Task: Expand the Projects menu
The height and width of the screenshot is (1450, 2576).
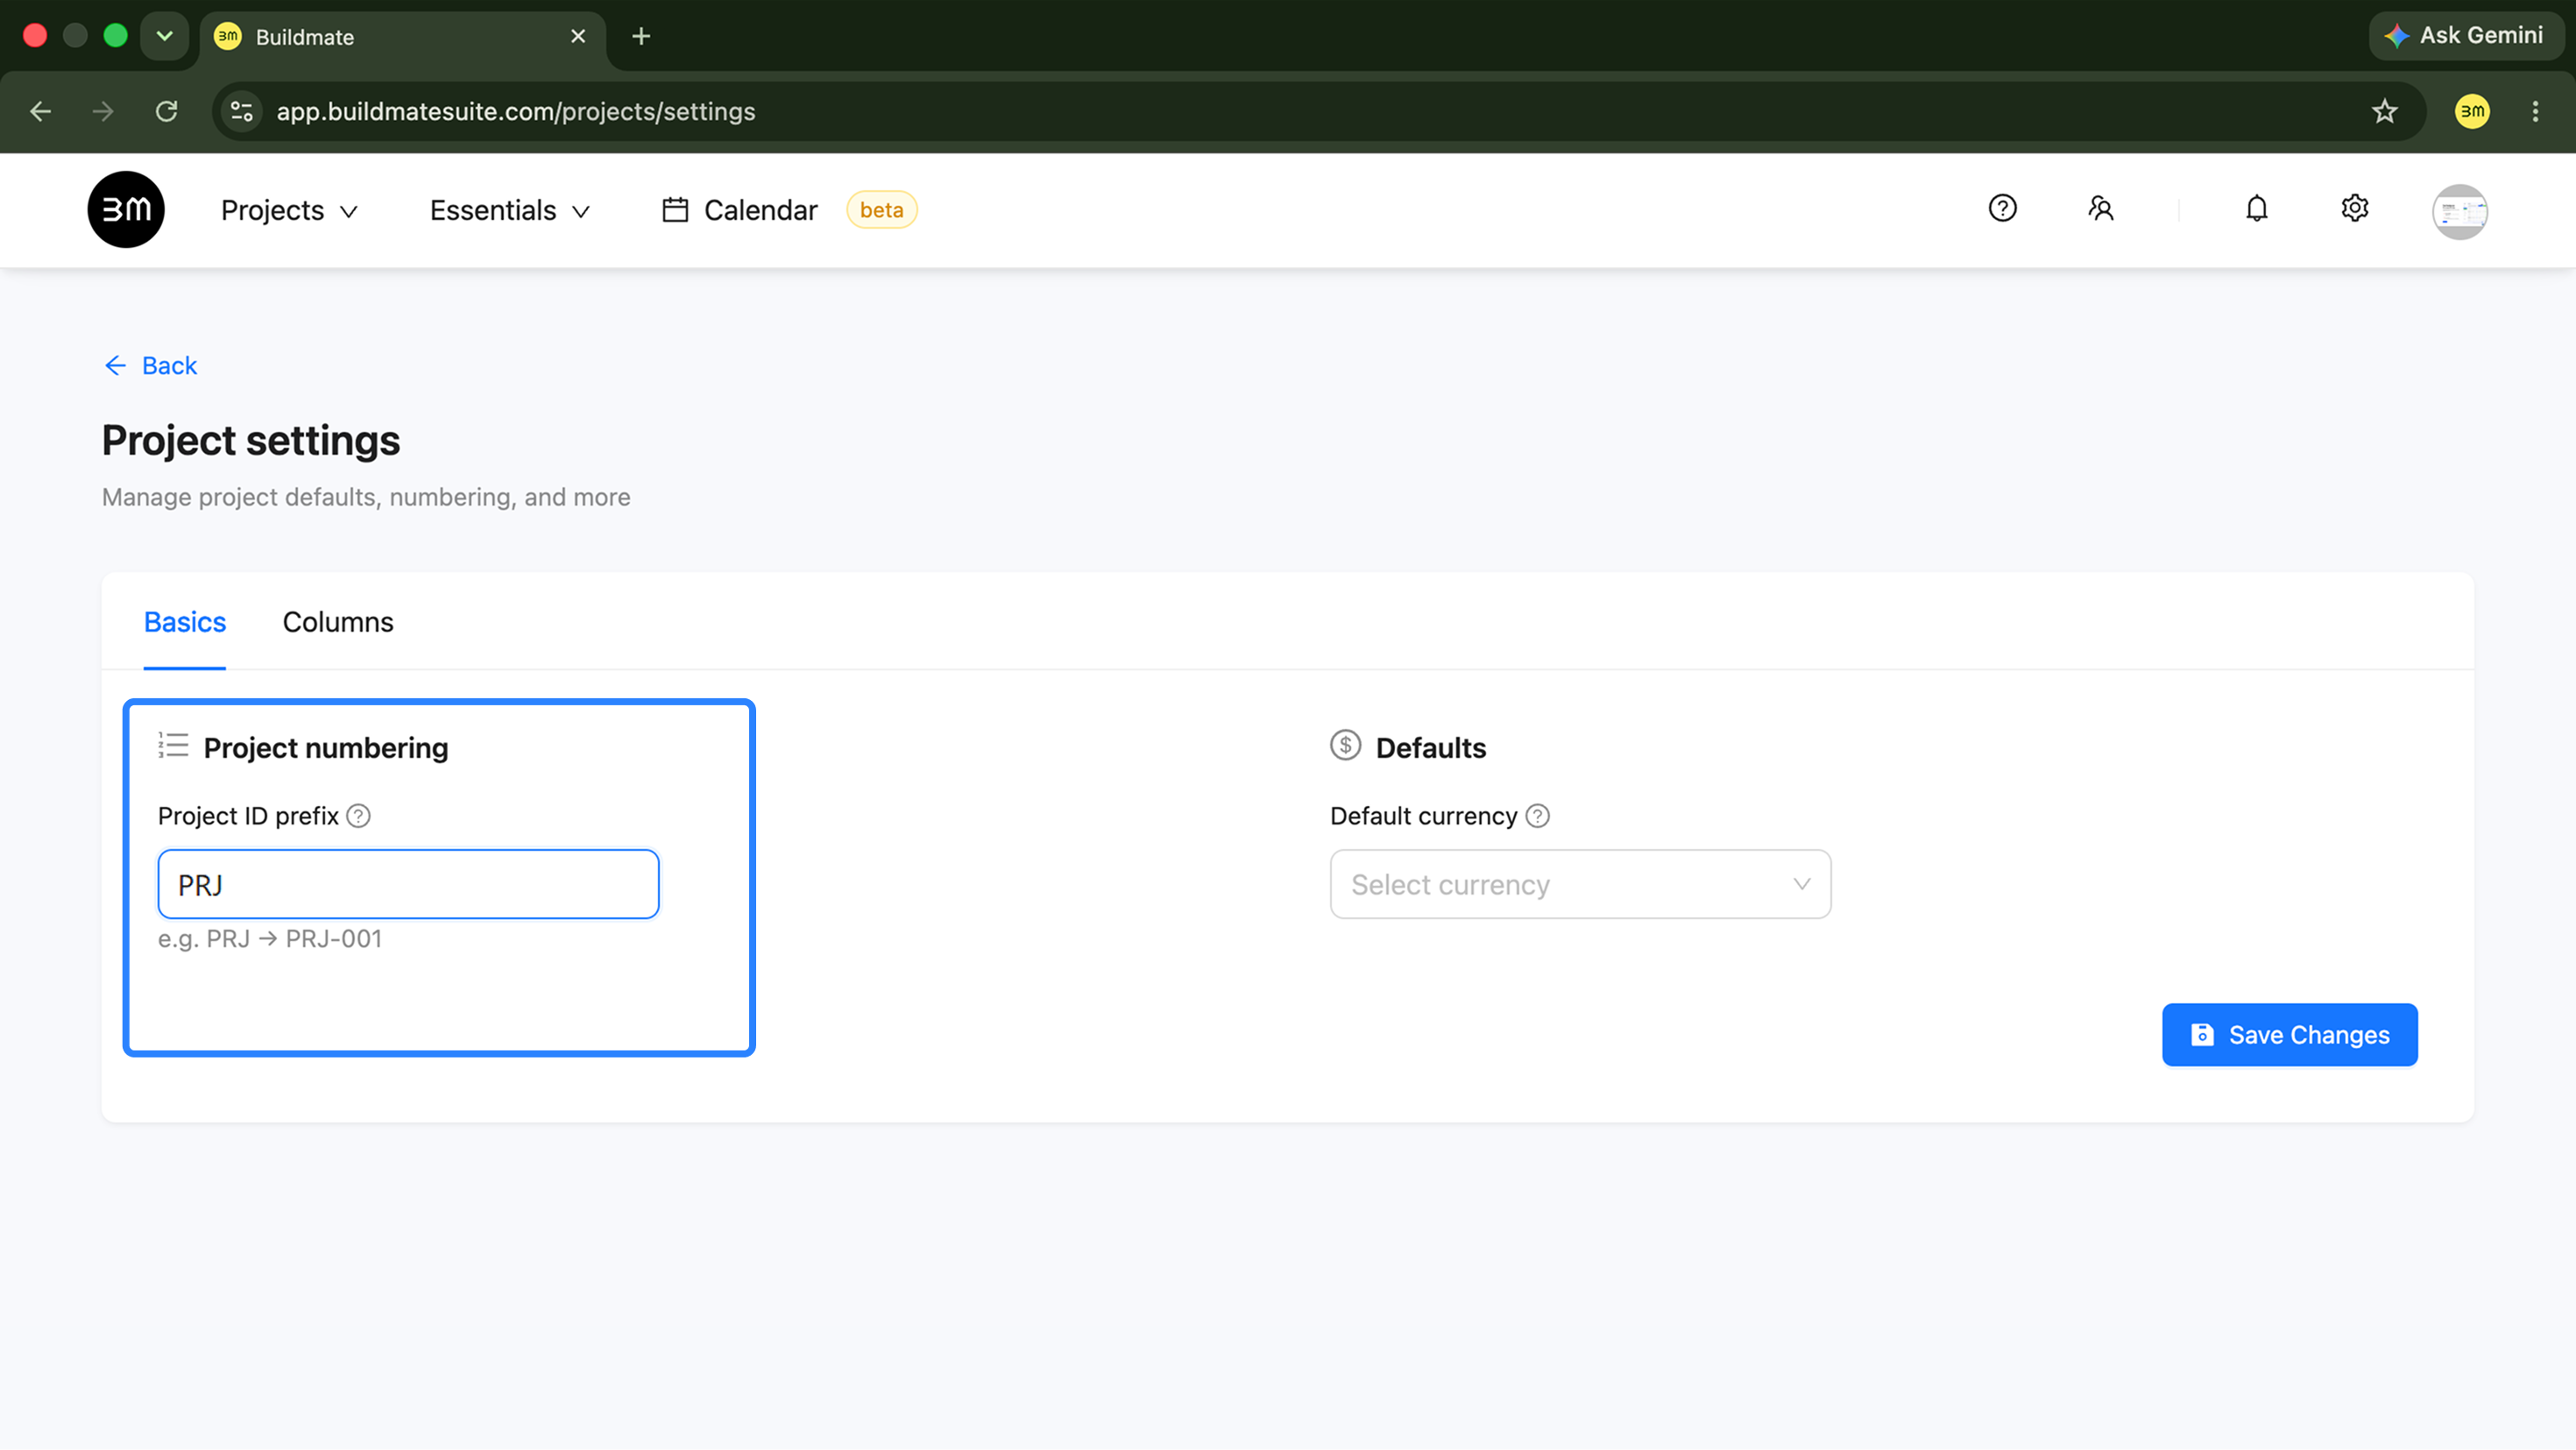Action: pos(289,211)
